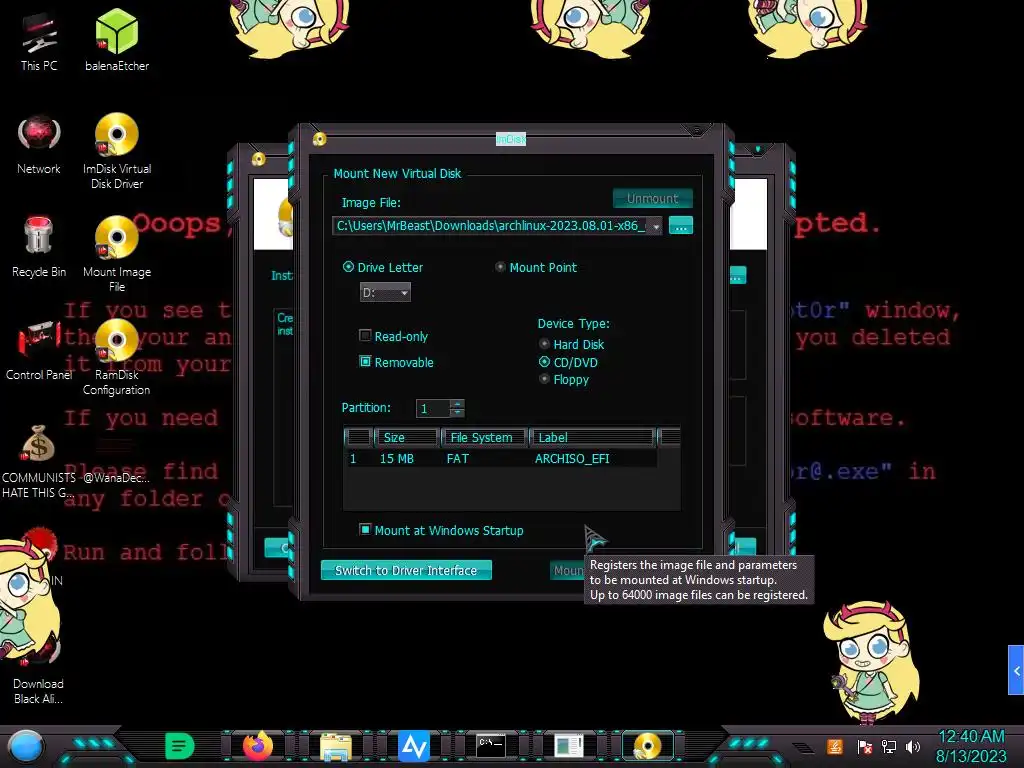Viewport: 1024px width, 768px height.
Task: Select partition 1 ARCHISO_EFI row
Action: point(500,458)
